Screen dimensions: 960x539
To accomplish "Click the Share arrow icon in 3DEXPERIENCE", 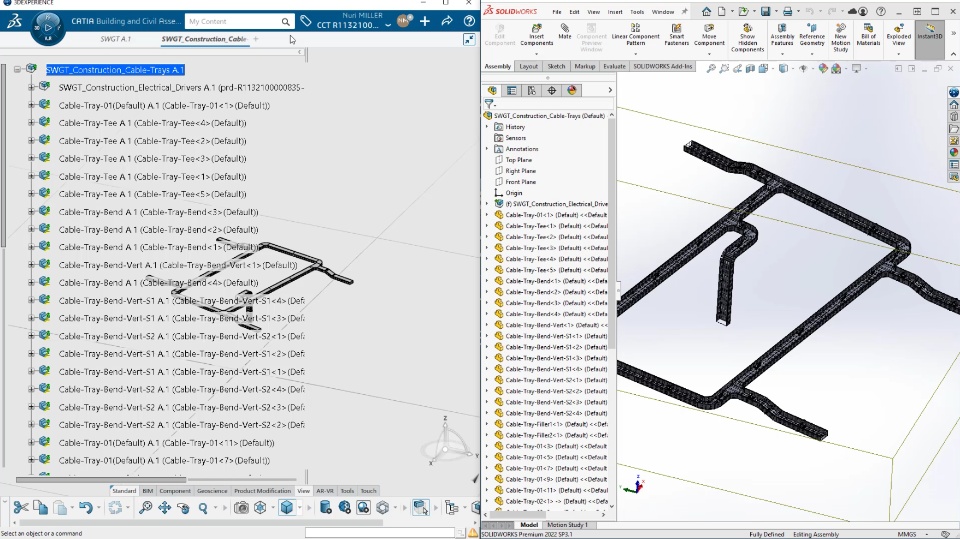I will click(447, 21).
